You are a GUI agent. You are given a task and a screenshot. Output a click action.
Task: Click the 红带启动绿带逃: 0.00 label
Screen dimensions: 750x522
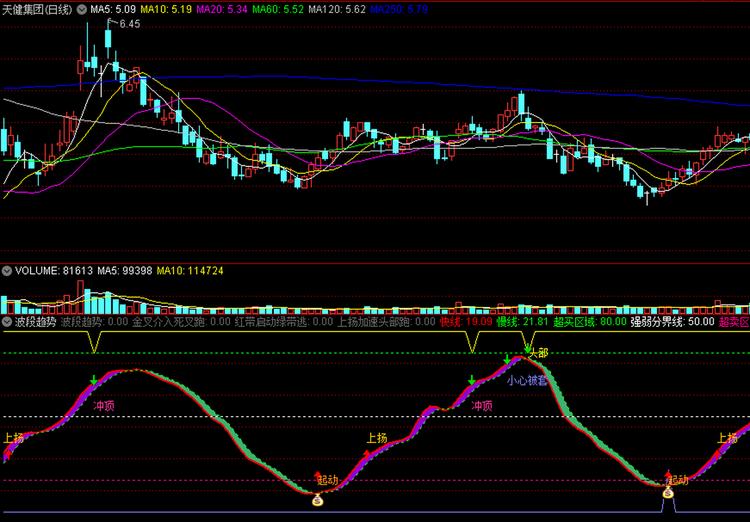(284, 322)
